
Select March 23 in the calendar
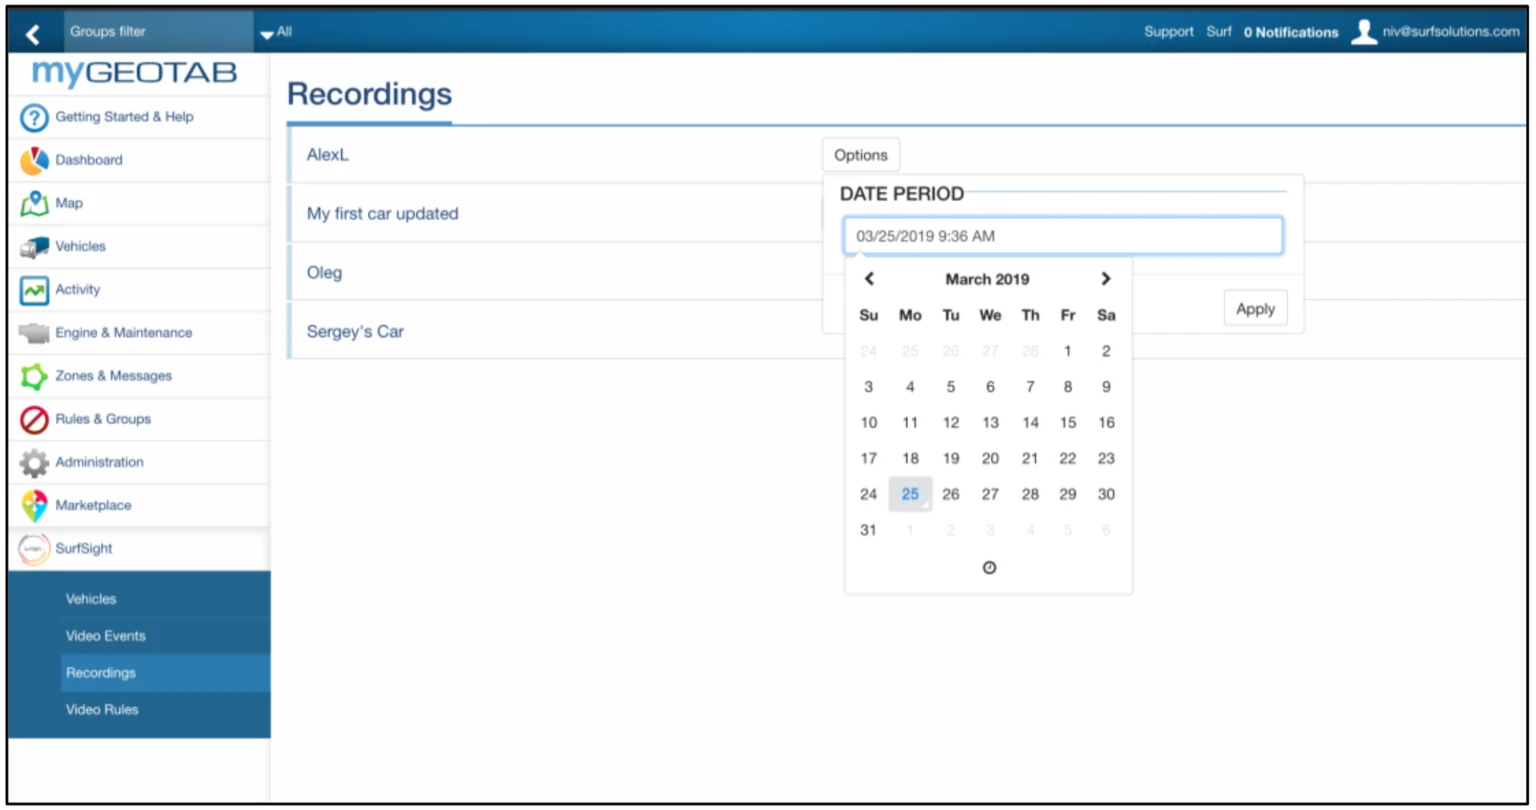pos(1106,459)
